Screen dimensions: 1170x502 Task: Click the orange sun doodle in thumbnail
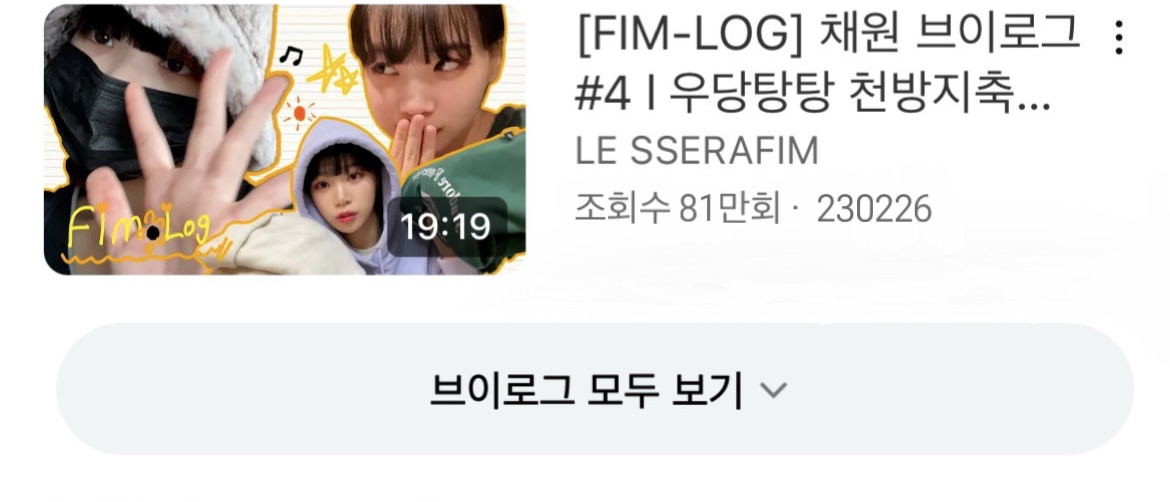[x=299, y=113]
